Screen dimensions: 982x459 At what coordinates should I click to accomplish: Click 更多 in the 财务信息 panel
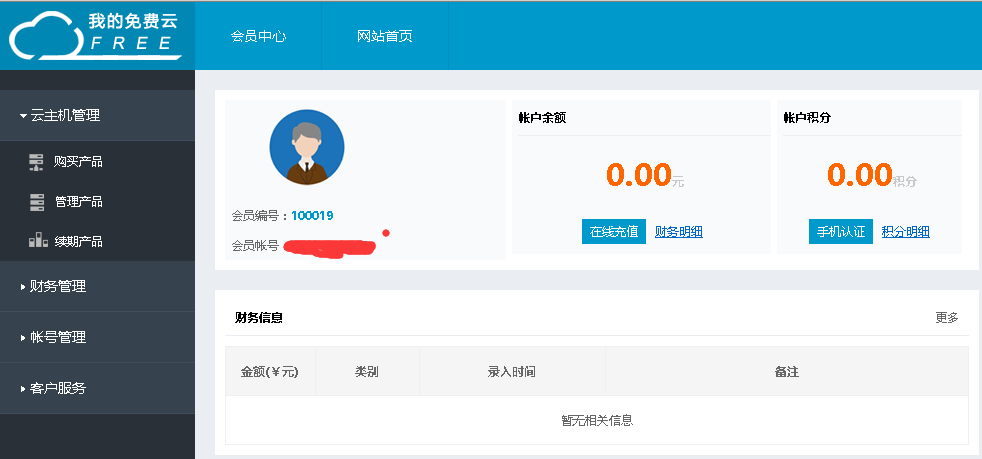coord(947,317)
